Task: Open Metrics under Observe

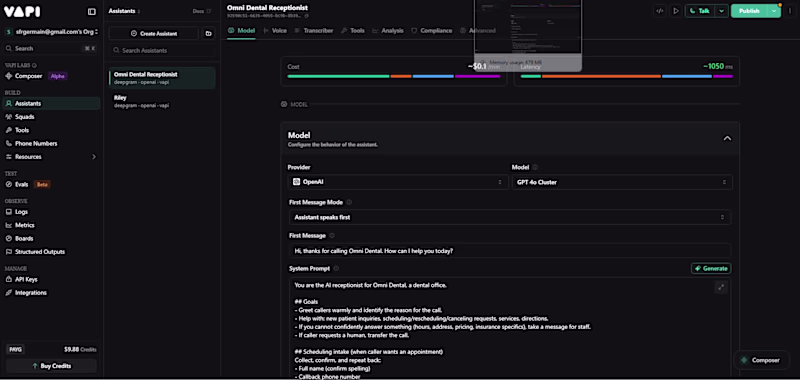Action: pos(51,225)
